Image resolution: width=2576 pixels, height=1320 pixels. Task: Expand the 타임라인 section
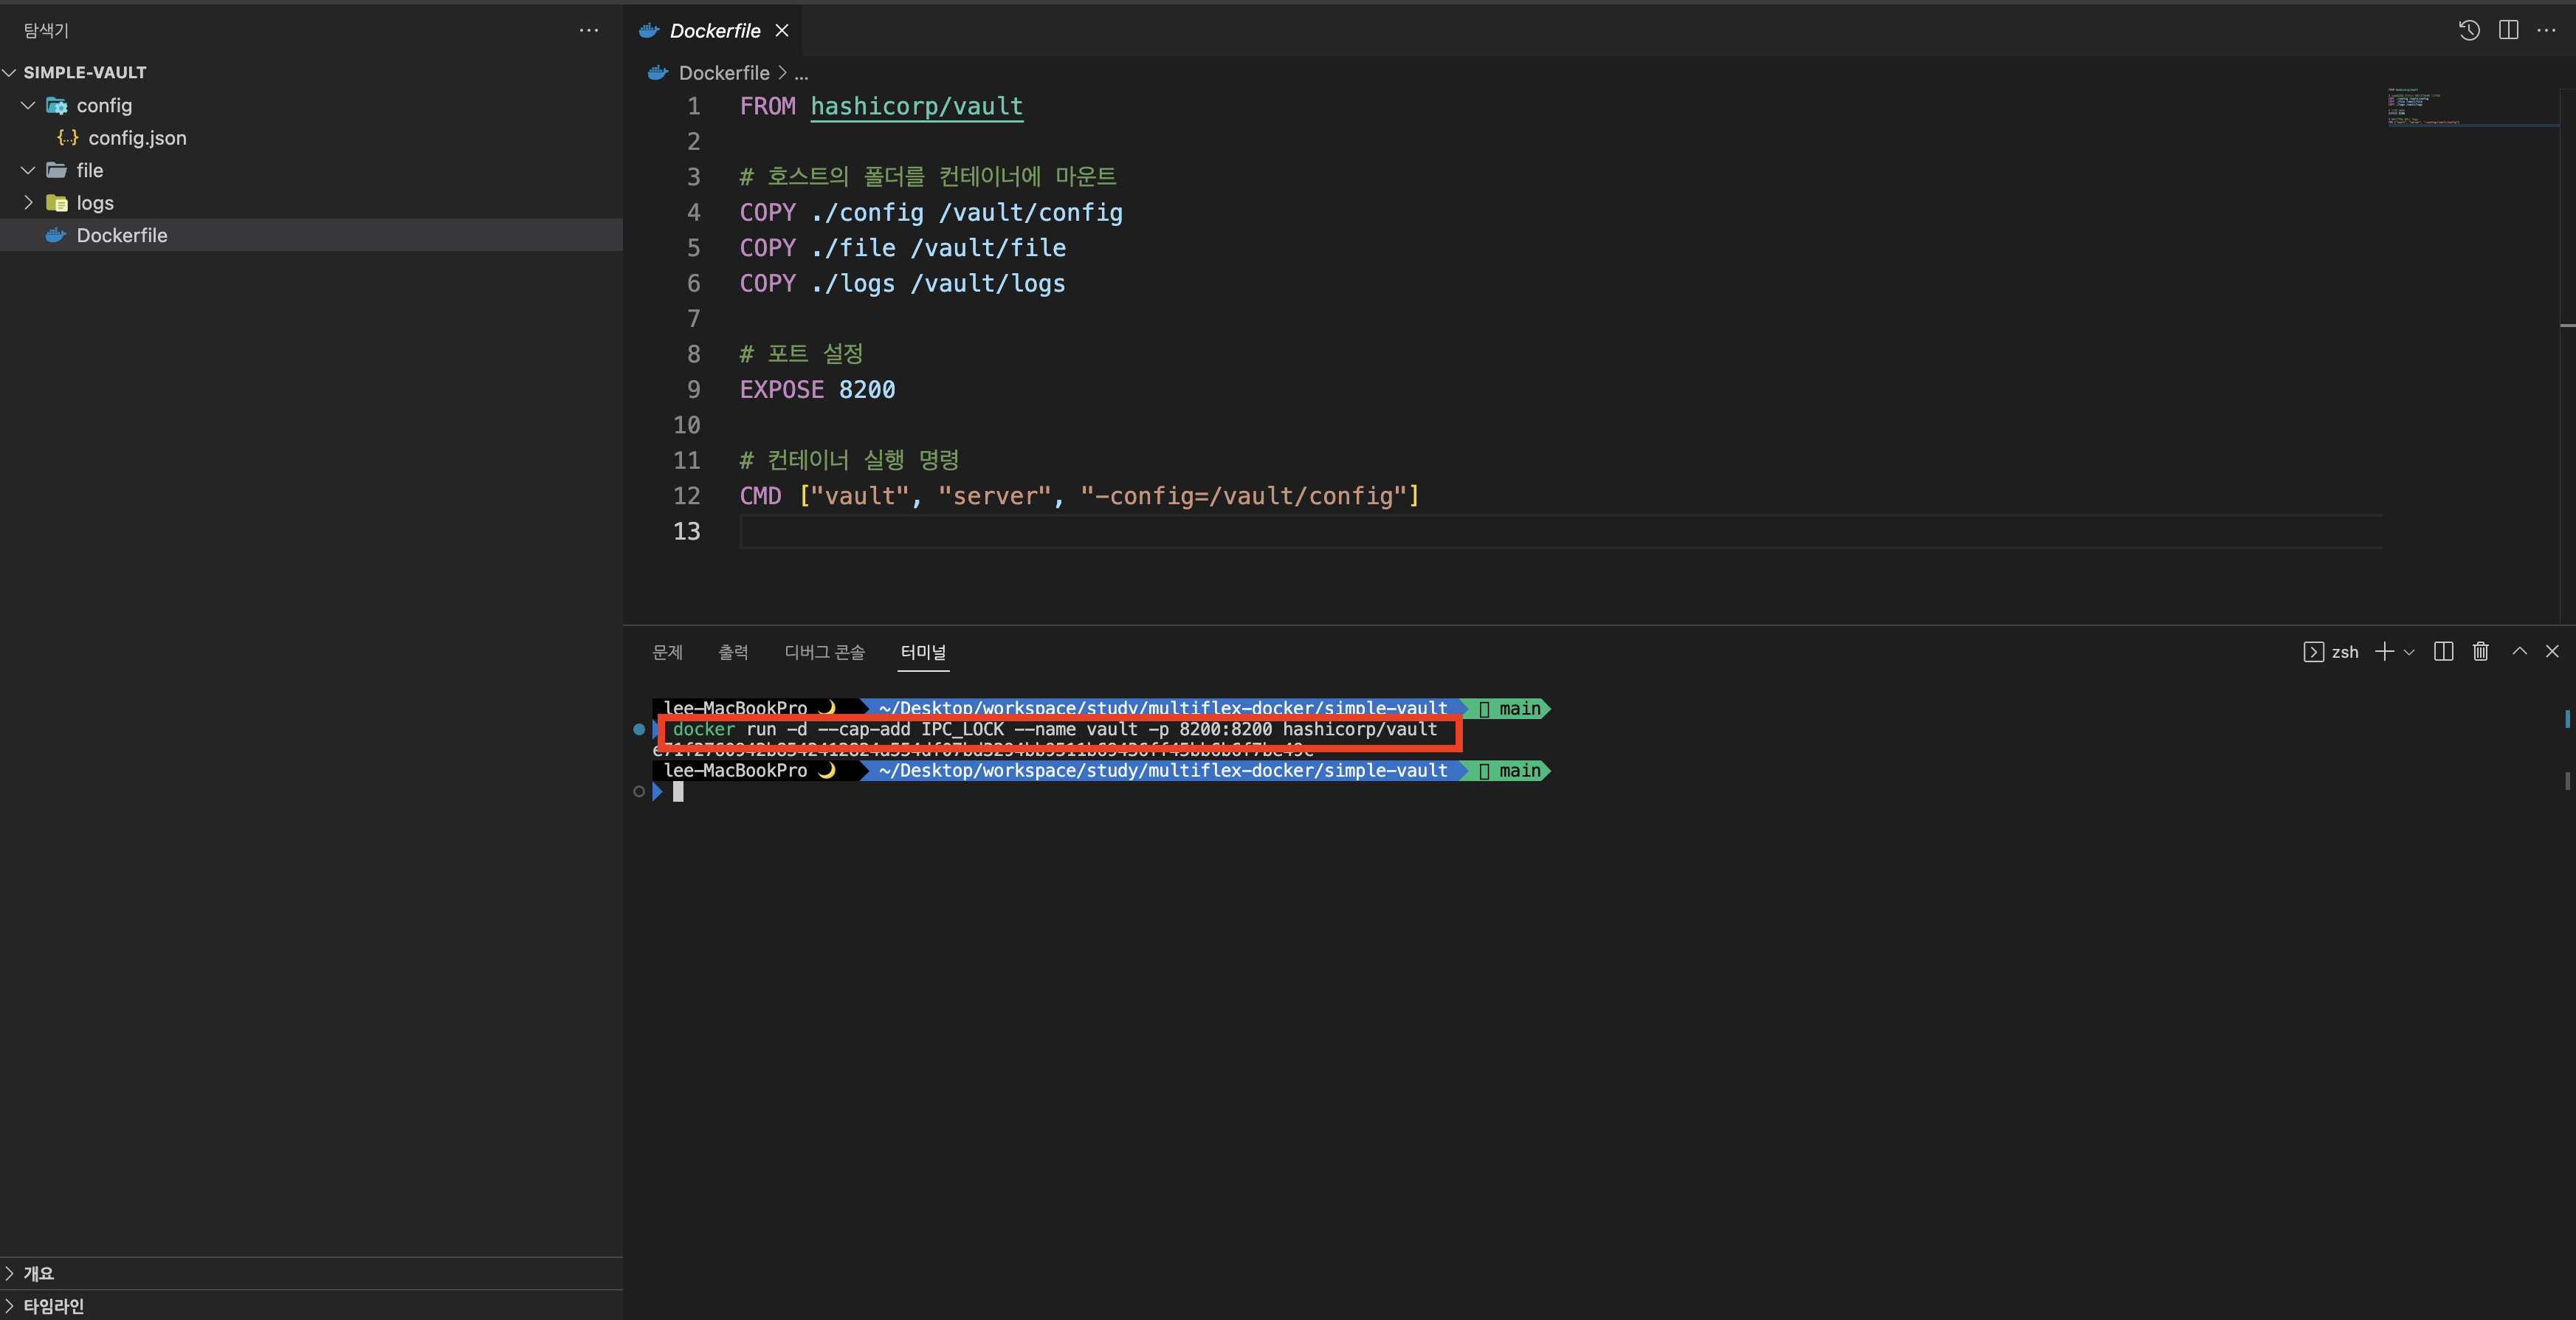(54, 1305)
